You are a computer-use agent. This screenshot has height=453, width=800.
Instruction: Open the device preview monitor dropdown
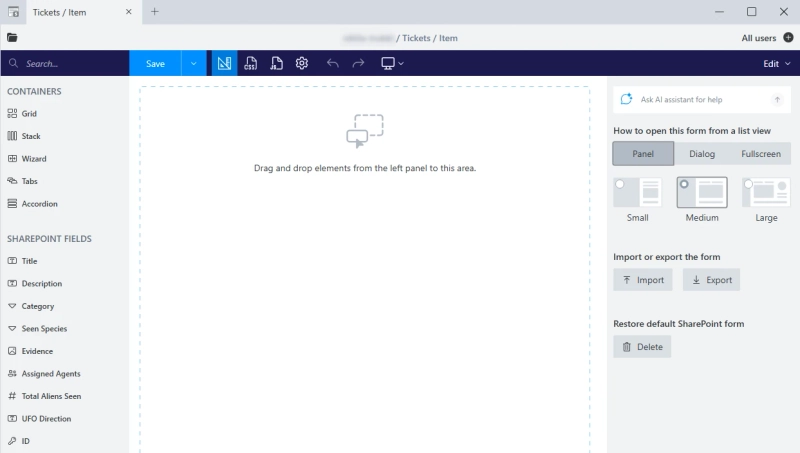pos(392,63)
